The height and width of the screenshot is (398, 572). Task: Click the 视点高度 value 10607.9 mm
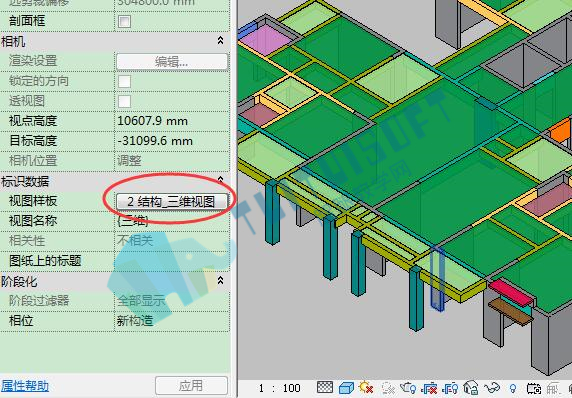coord(152,121)
